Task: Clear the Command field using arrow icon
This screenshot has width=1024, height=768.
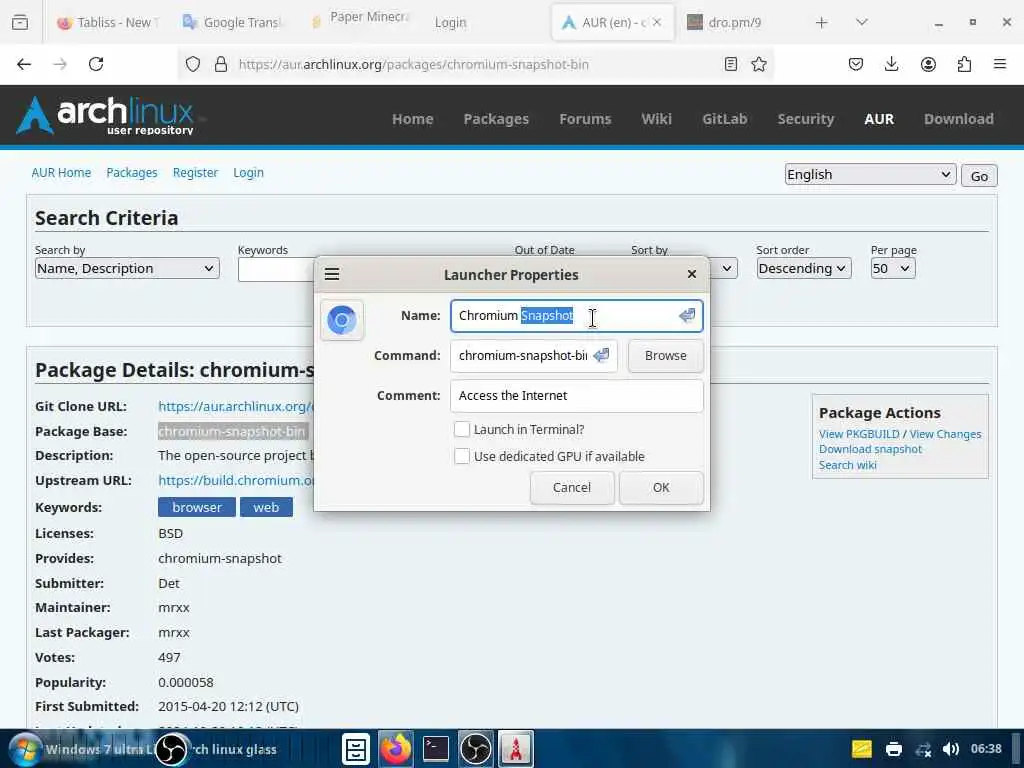Action: coord(601,355)
